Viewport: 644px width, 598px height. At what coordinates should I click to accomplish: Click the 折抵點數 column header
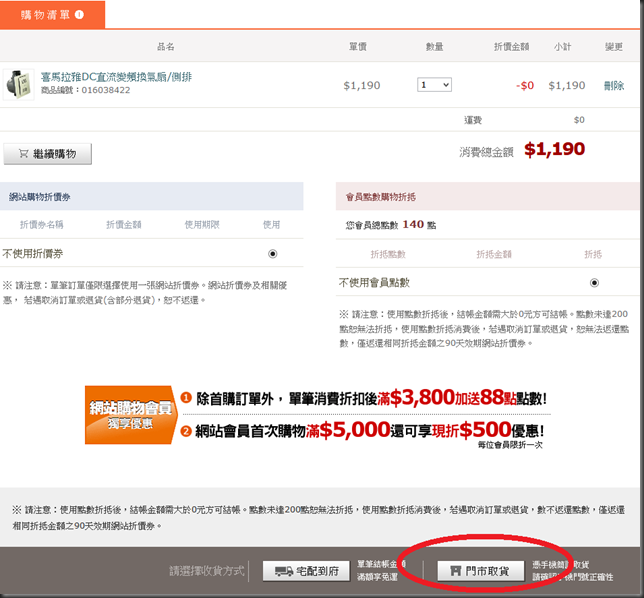click(x=388, y=254)
